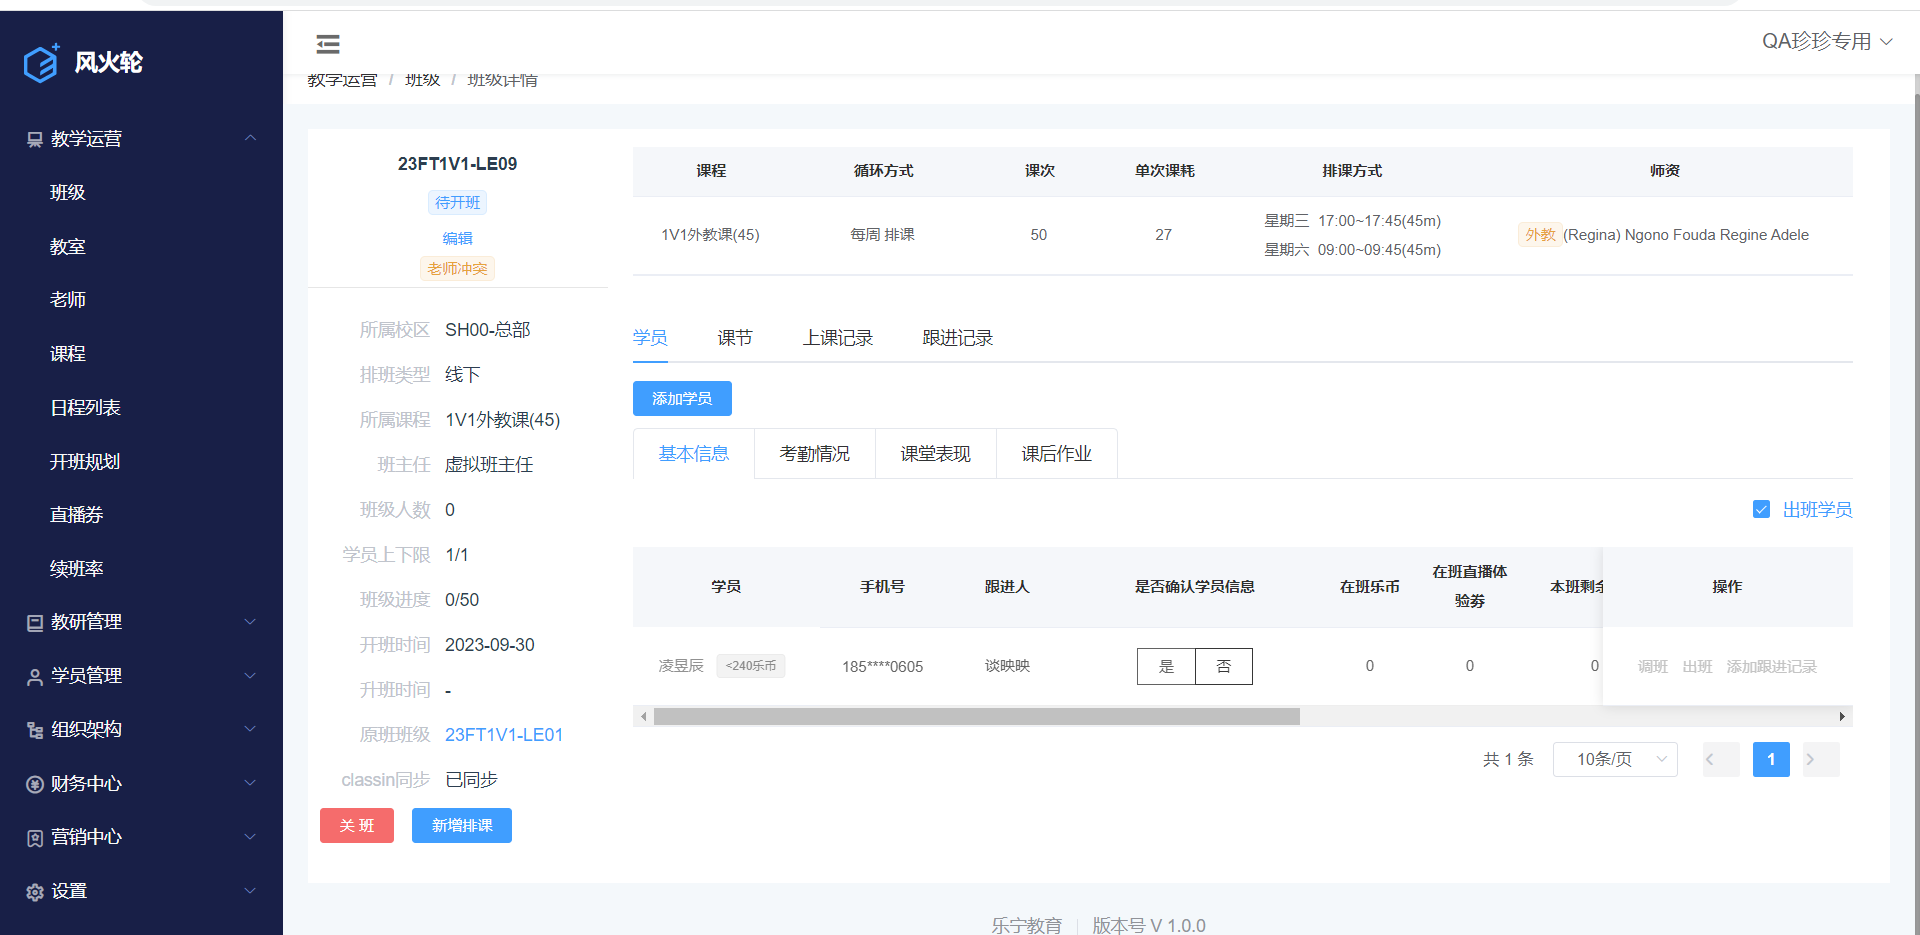The height and width of the screenshot is (935, 1920).
Task: Expand the 教研管理 menu section
Action: coord(251,622)
